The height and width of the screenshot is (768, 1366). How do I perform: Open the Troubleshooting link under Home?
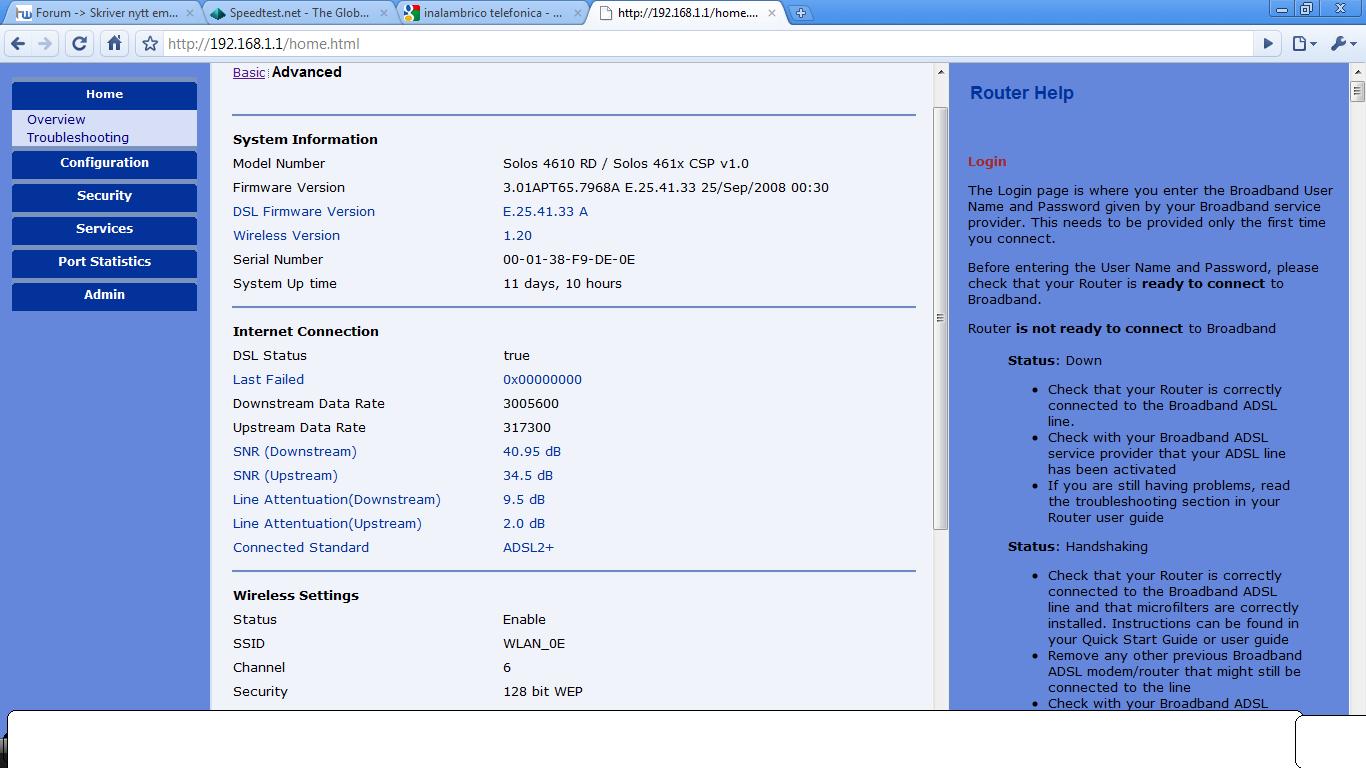click(x=78, y=137)
